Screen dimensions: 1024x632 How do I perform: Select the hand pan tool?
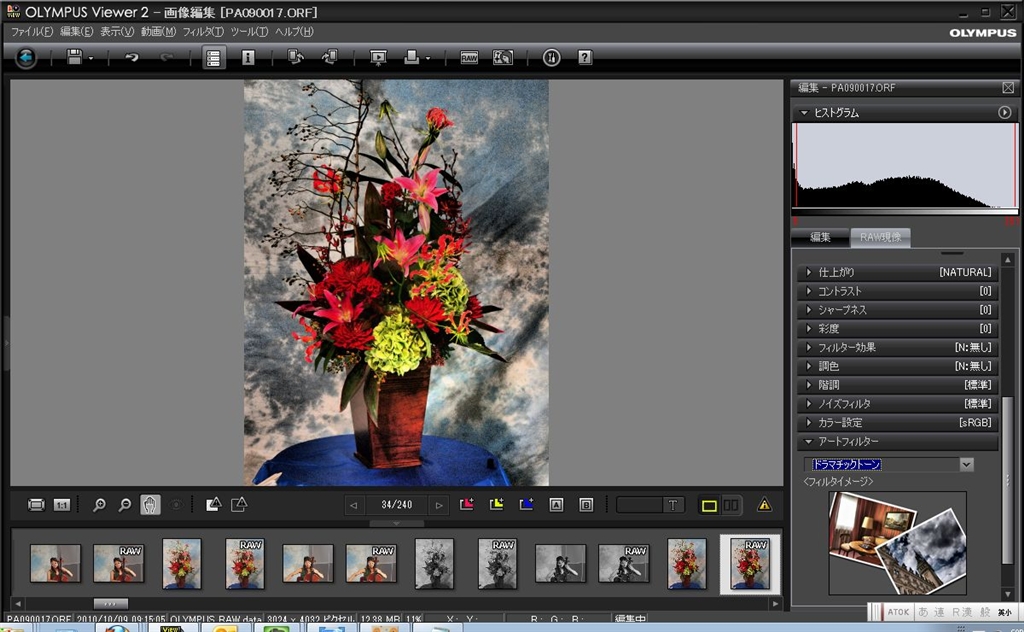click(x=150, y=505)
